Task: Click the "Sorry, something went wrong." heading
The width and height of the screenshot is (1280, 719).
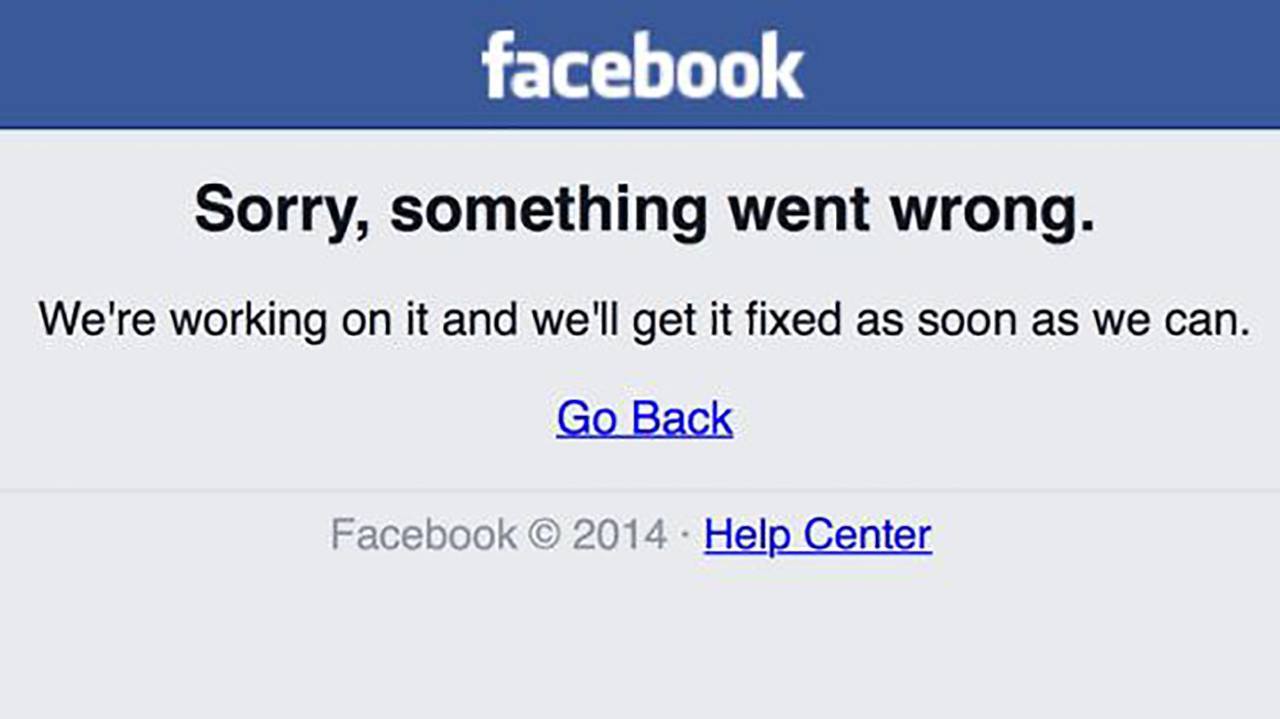Action: 644,210
